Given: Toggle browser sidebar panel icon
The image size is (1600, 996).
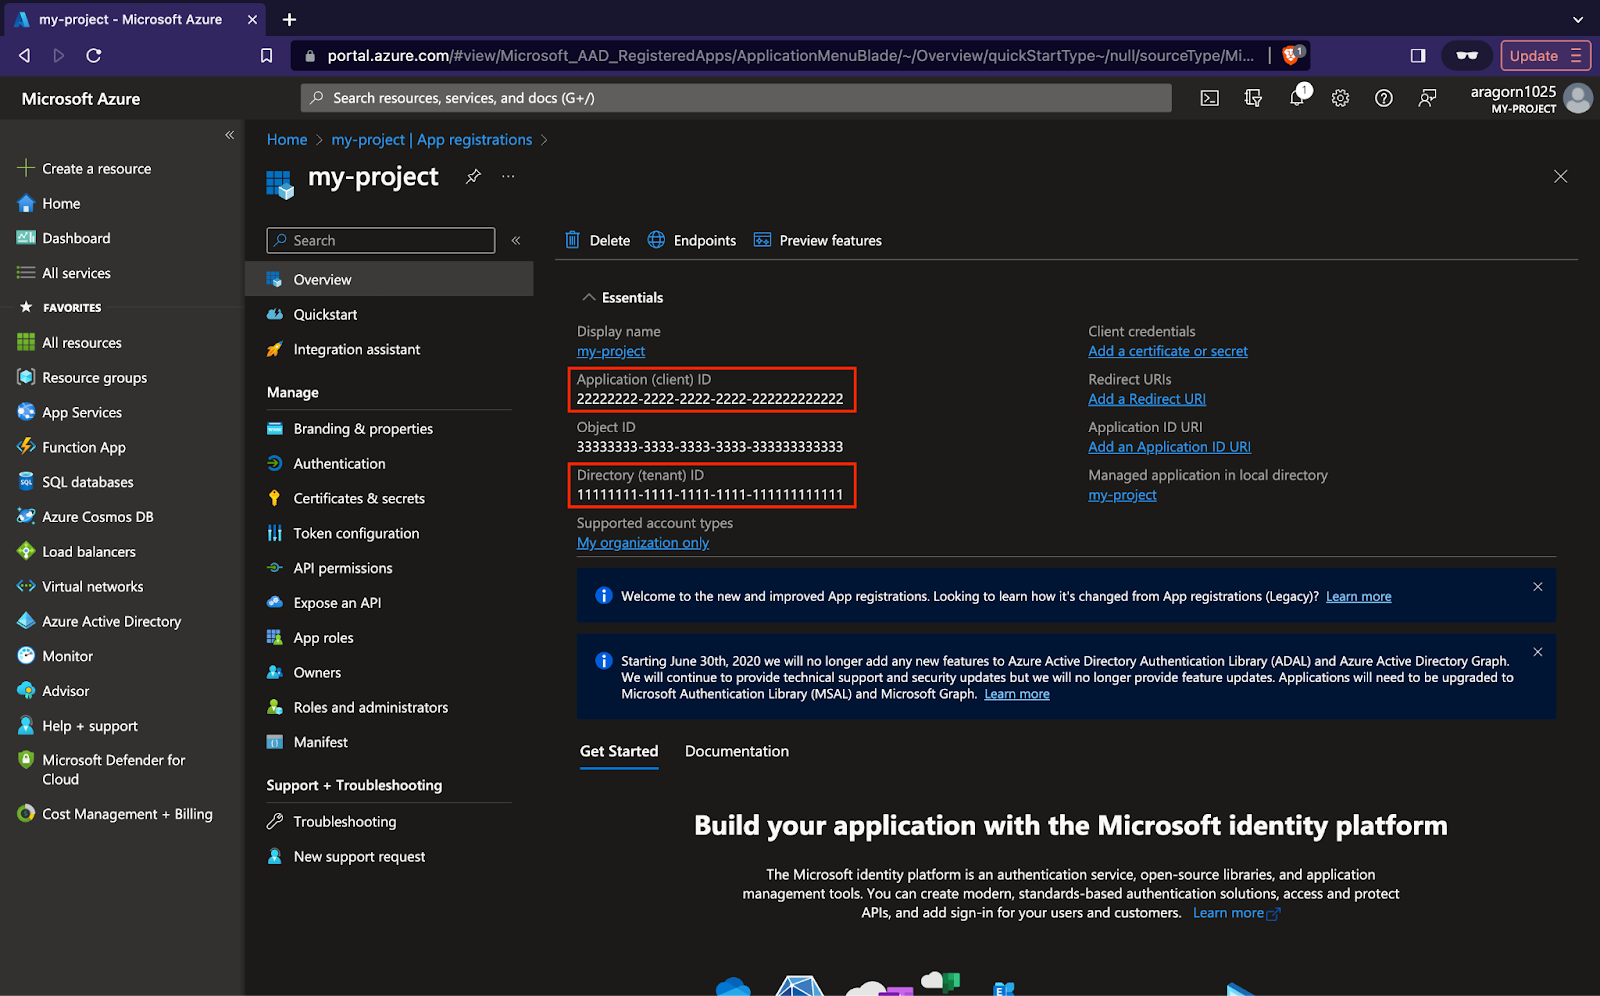Looking at the screenshot, I should [1418, 55].
